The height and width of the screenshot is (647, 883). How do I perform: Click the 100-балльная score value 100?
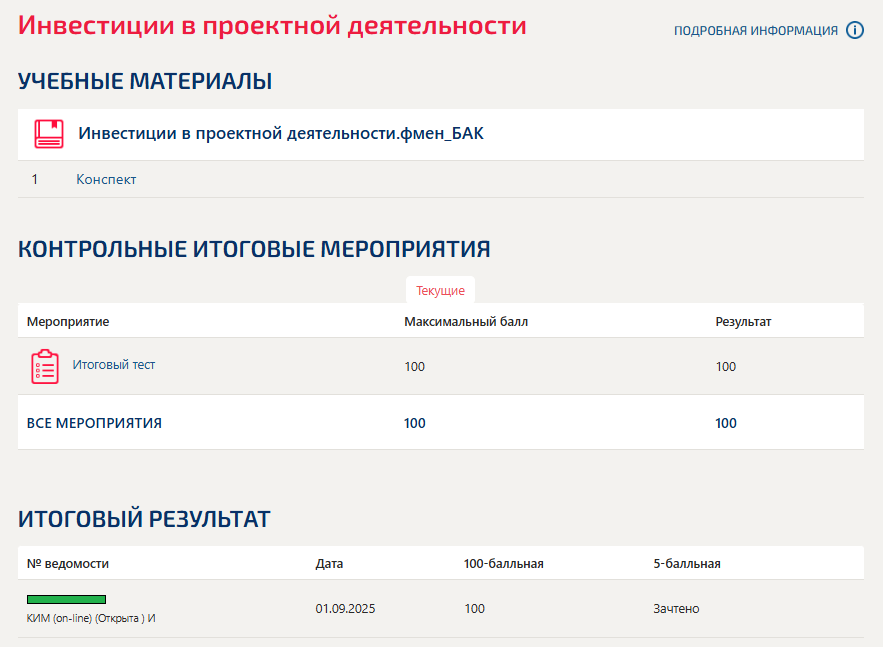coord(475,609)
